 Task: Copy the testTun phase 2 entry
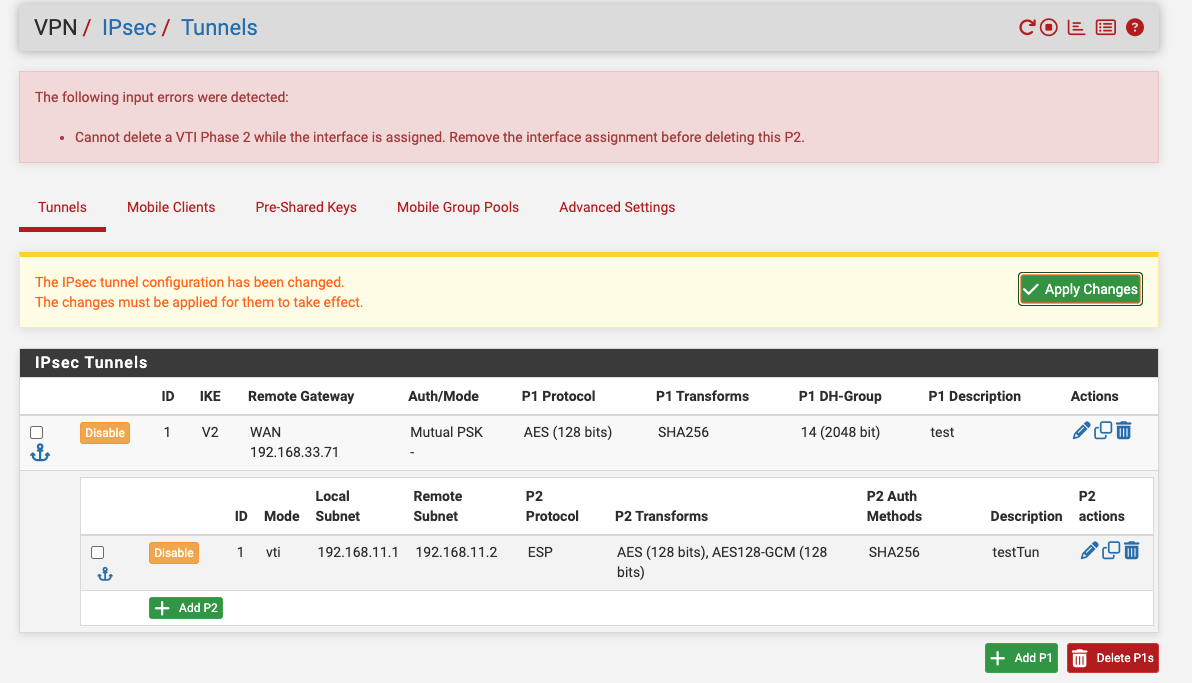1111,551
